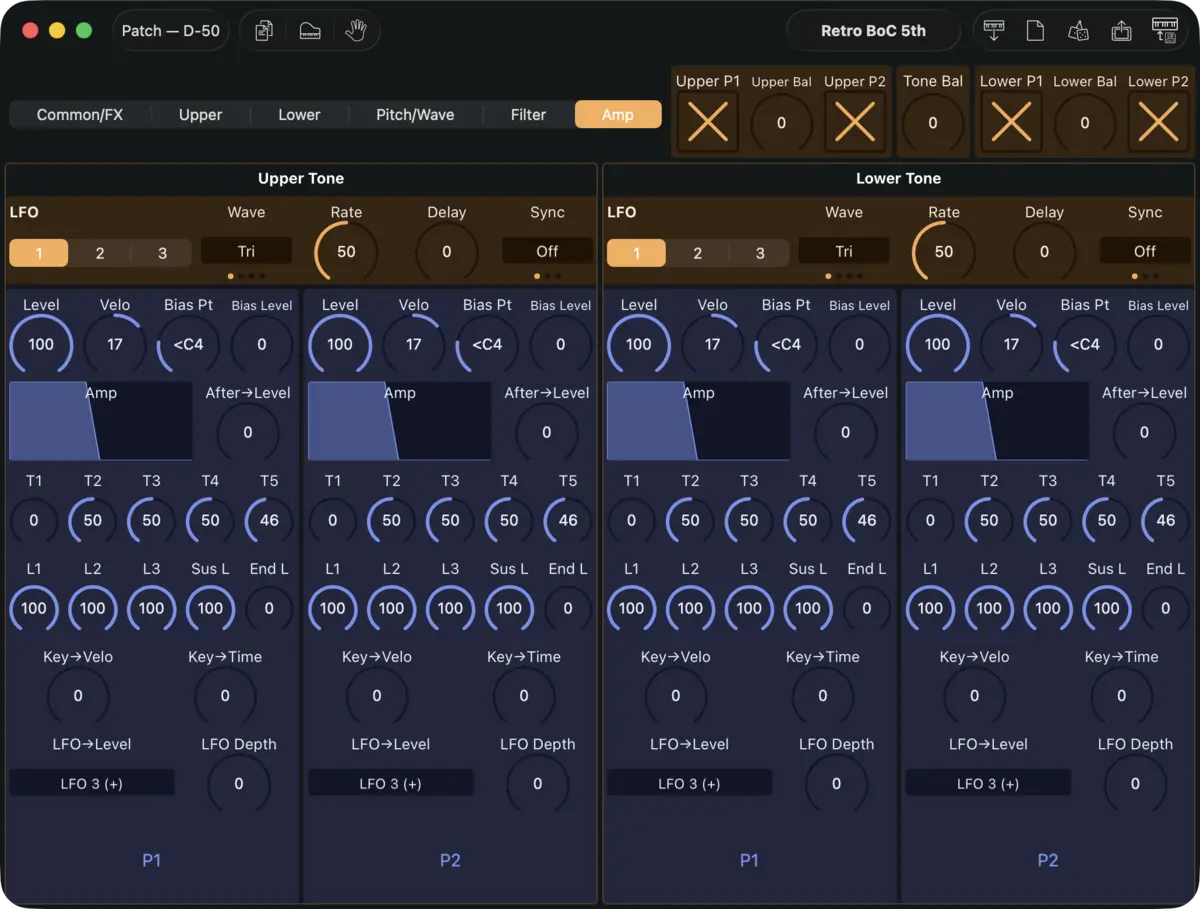
Task: Toggle Upper P2 partial X button
Action: point(855,123)
